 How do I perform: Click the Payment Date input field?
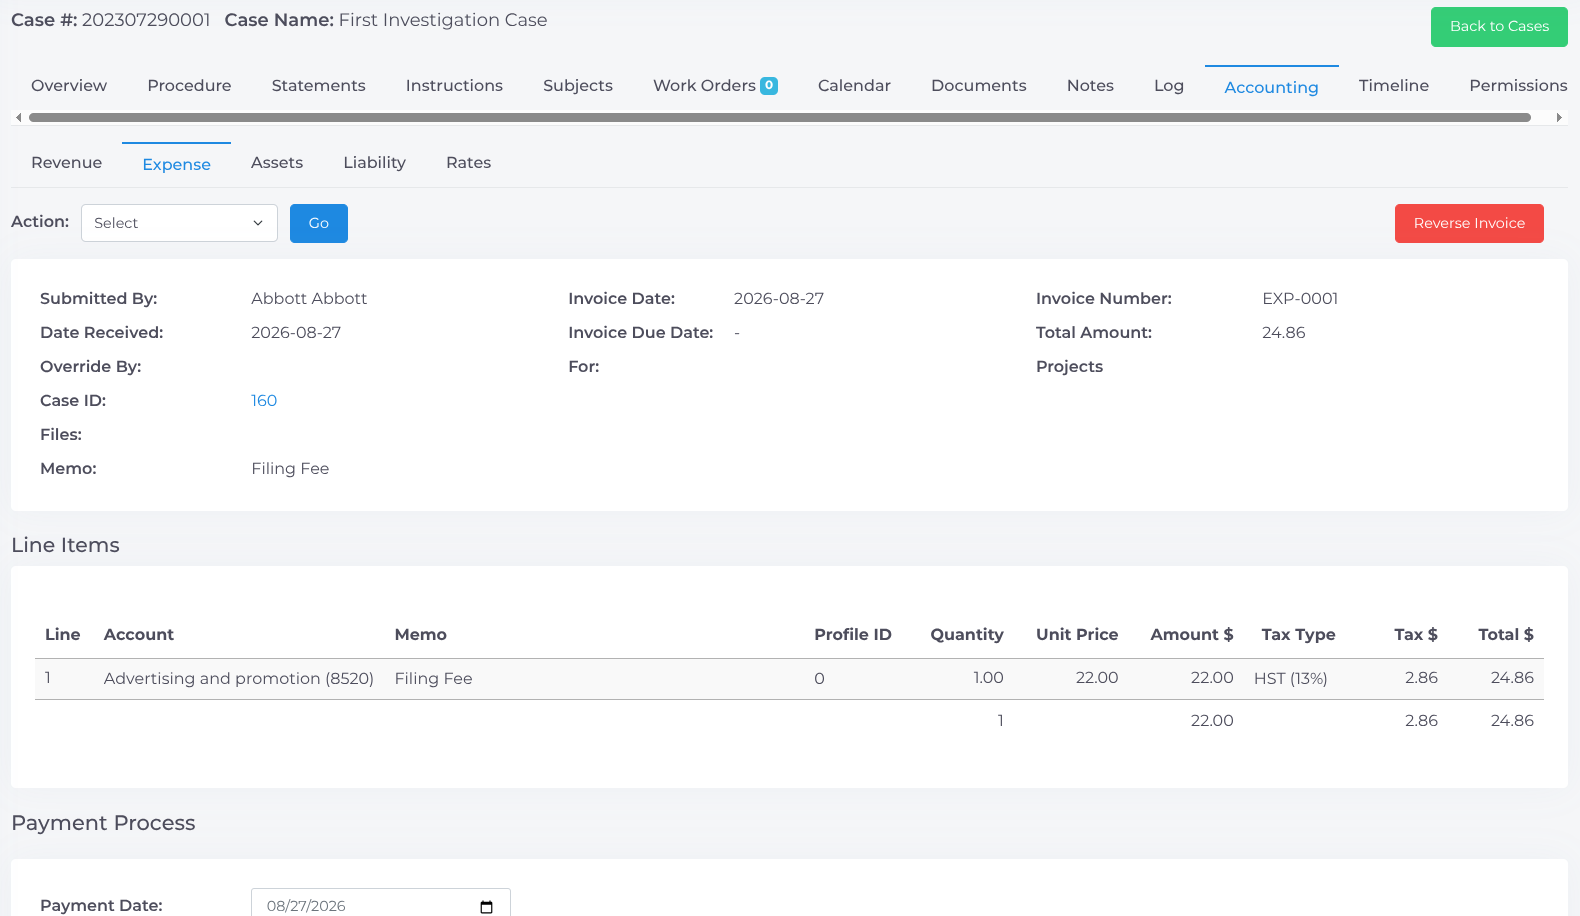click(x=380, y=905)
